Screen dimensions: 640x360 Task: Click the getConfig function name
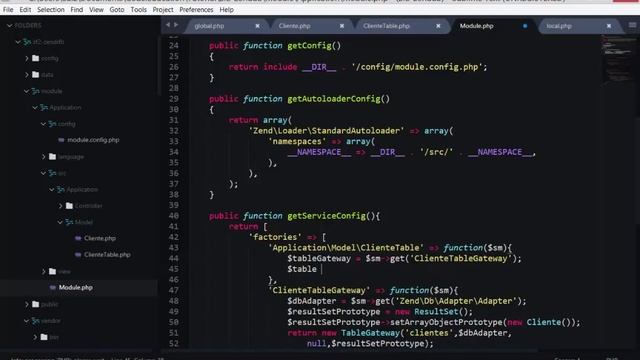click(x=309, y=45)
